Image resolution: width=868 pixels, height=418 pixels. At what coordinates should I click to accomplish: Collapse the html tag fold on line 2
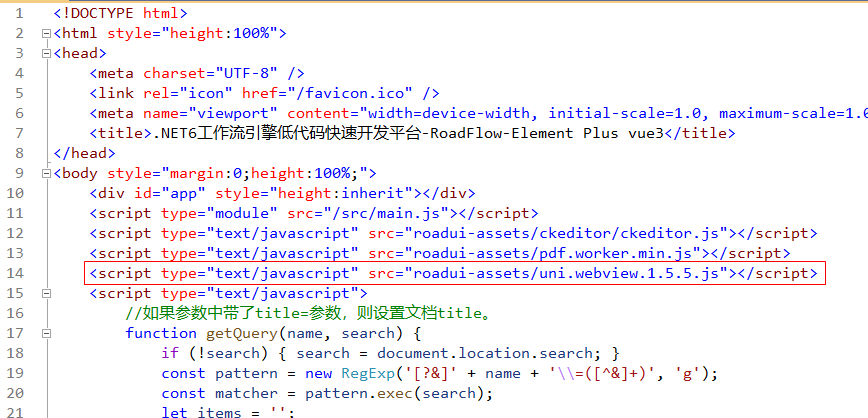click(x=46, y=34)
